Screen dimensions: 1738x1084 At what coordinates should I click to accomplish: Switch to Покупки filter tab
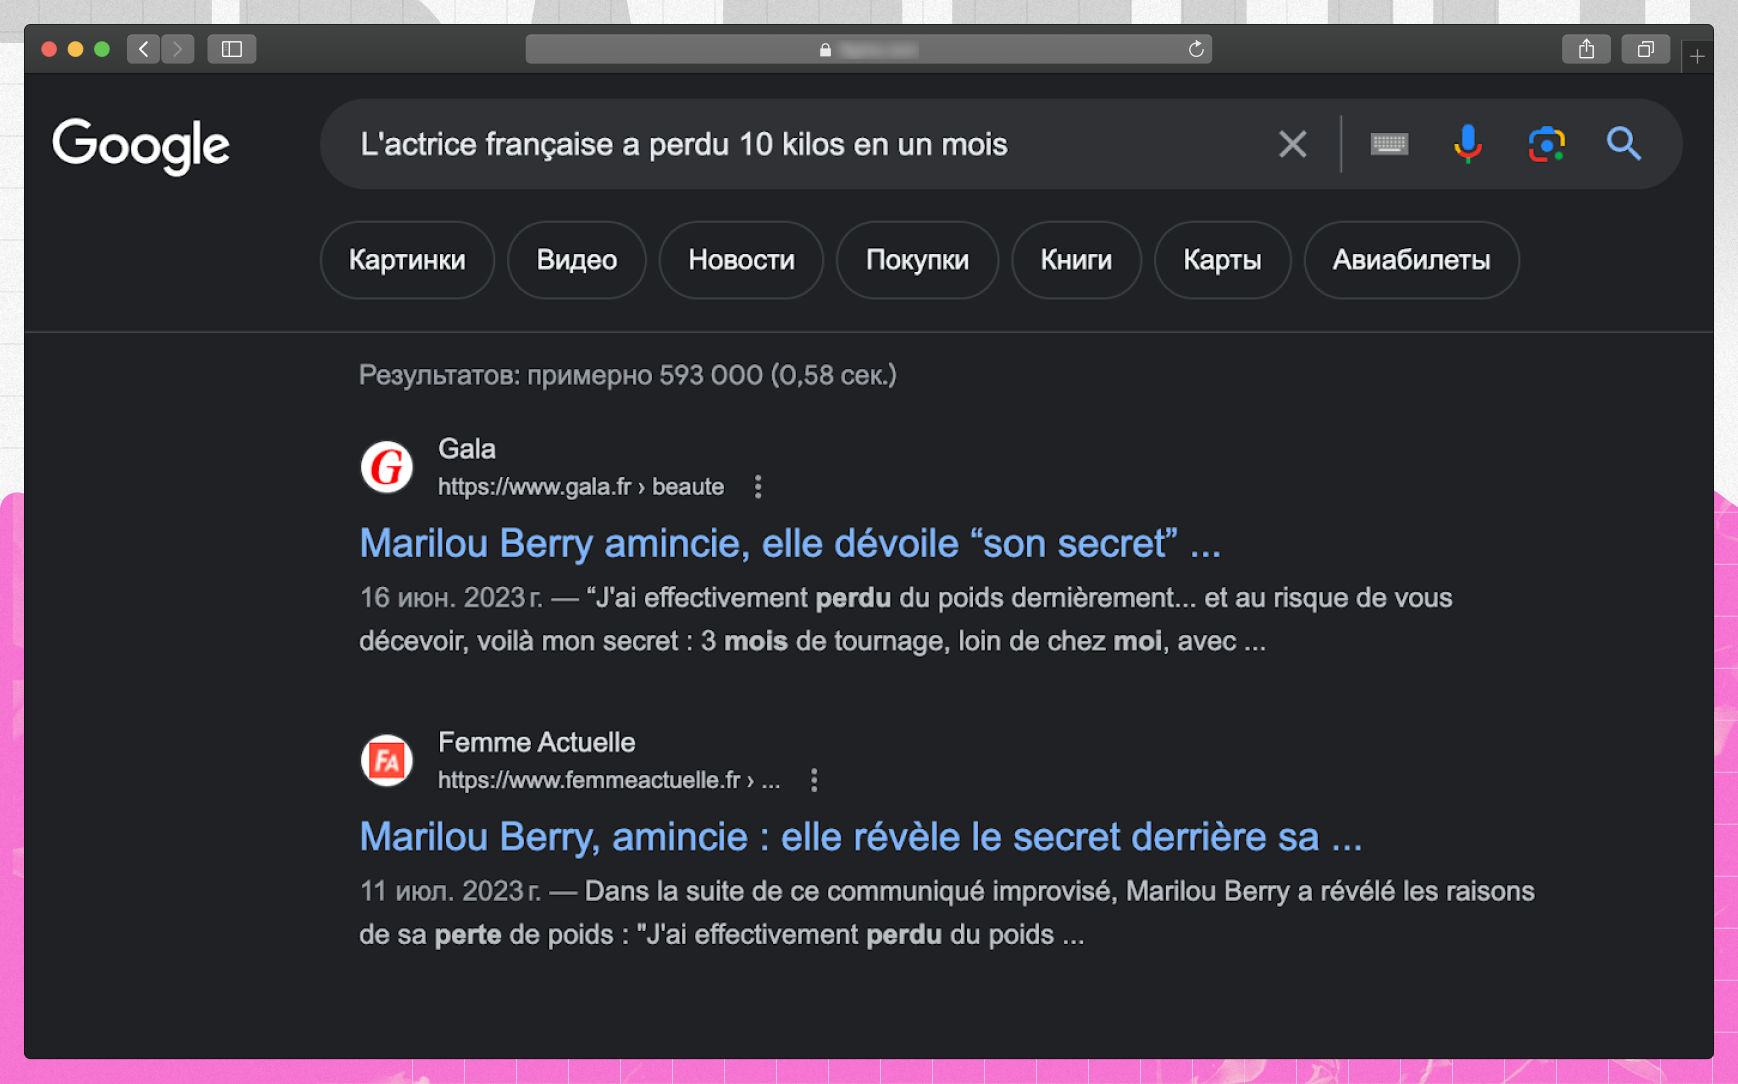coord(917,260)
